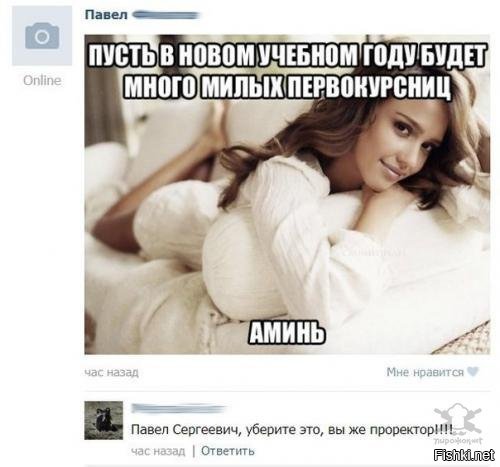Click the meme's top caption text
This screenshot has height=467, width=500.
tap(287, 71)
